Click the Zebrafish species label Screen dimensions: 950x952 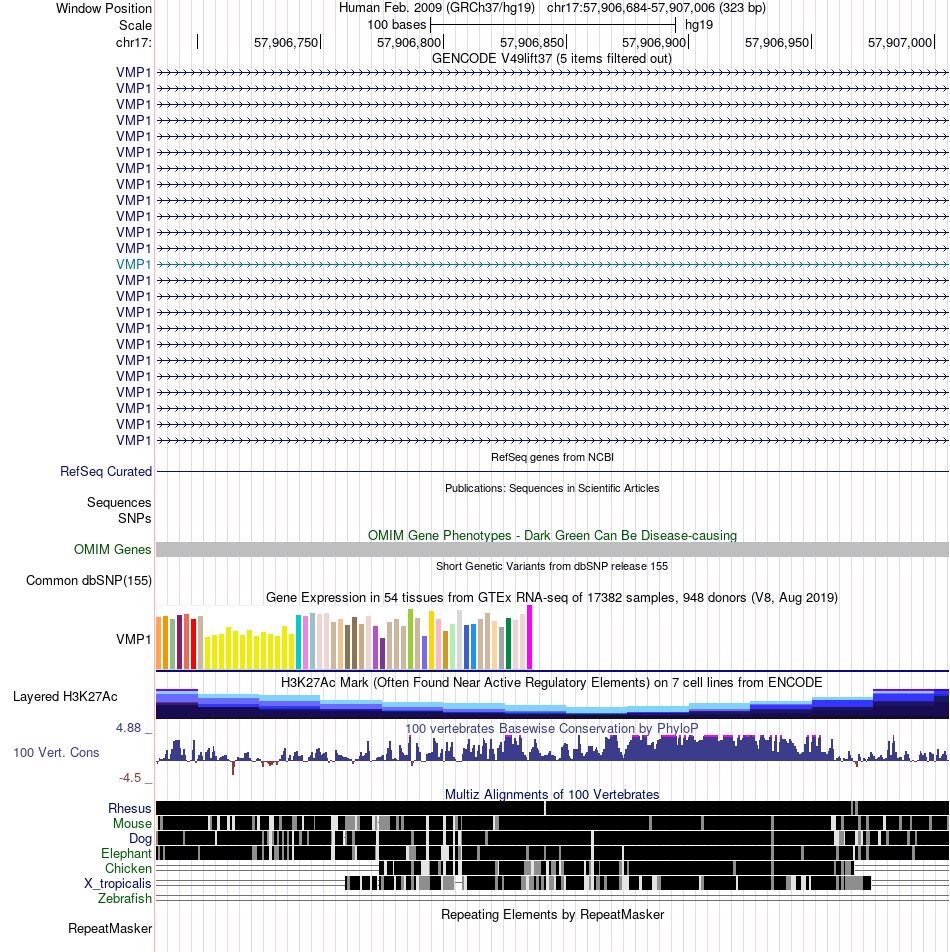(124, 899)
